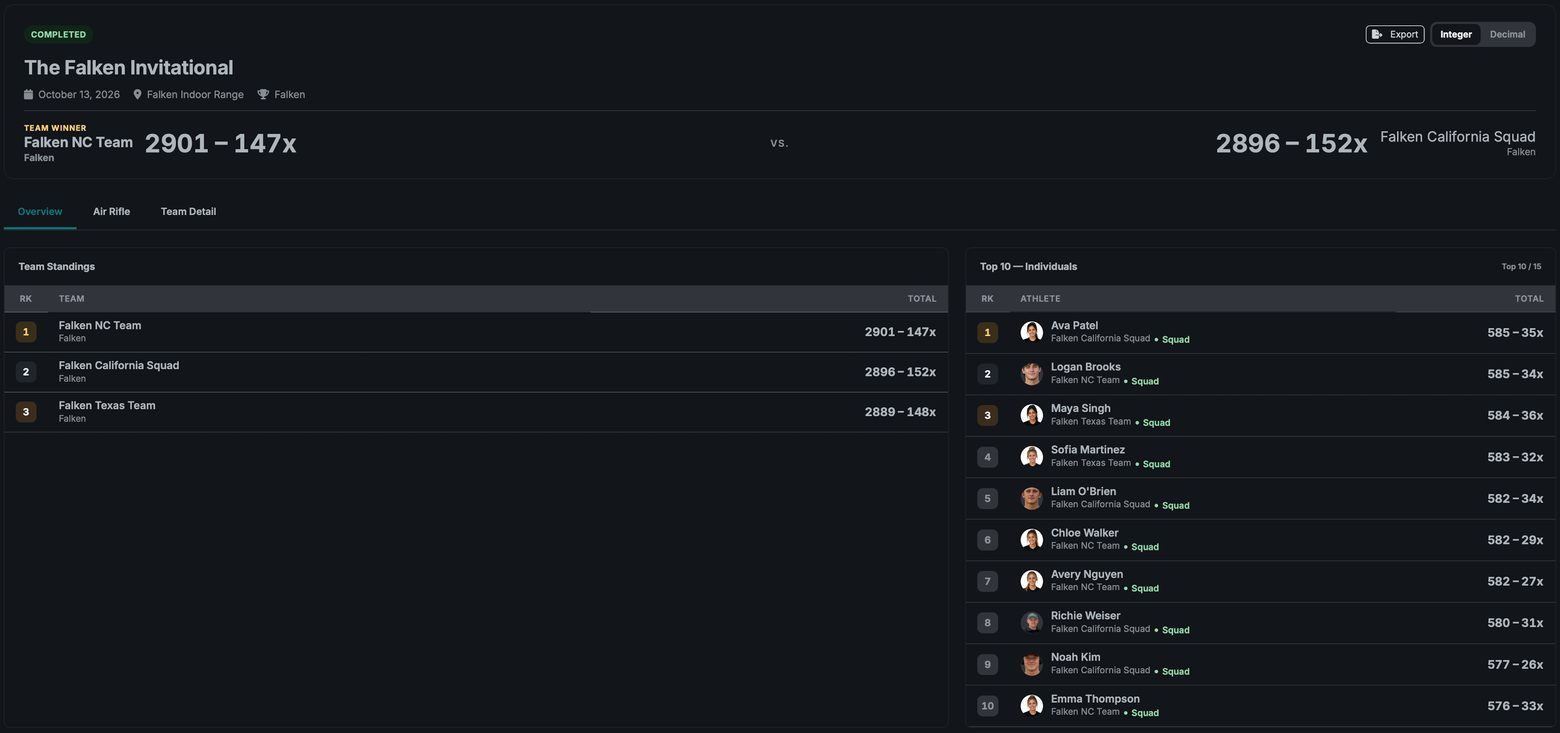Click the trophy icon beside Falken
Viewport: 1560px width, 733px height.
coord(263,94)
